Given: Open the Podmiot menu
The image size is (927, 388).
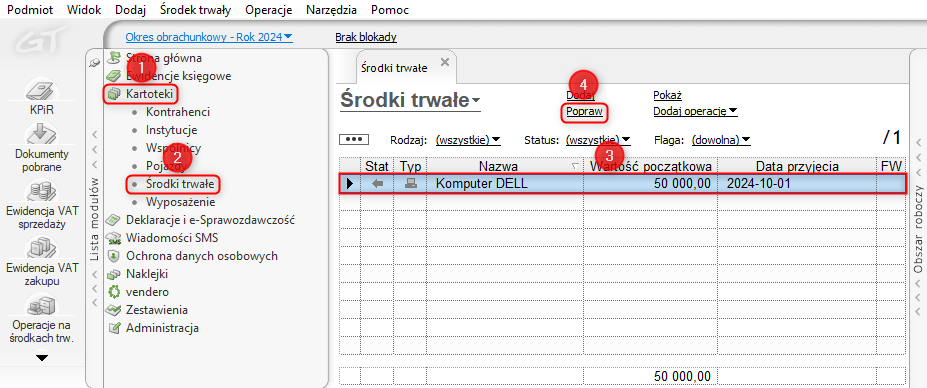Looking at the screenshot, I should click(30, 9).
